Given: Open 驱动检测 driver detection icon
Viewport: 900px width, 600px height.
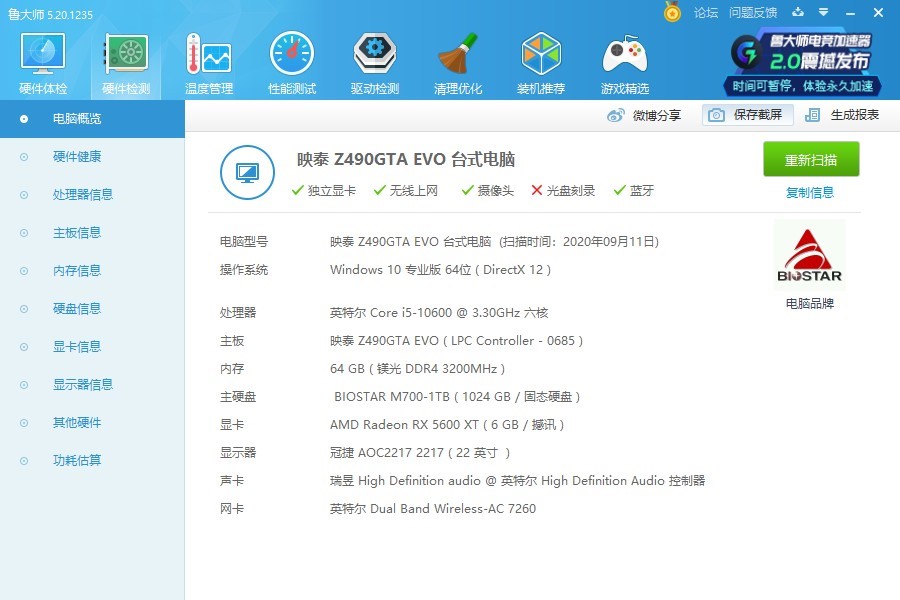Looking at the screenshot, I should 375,63.
